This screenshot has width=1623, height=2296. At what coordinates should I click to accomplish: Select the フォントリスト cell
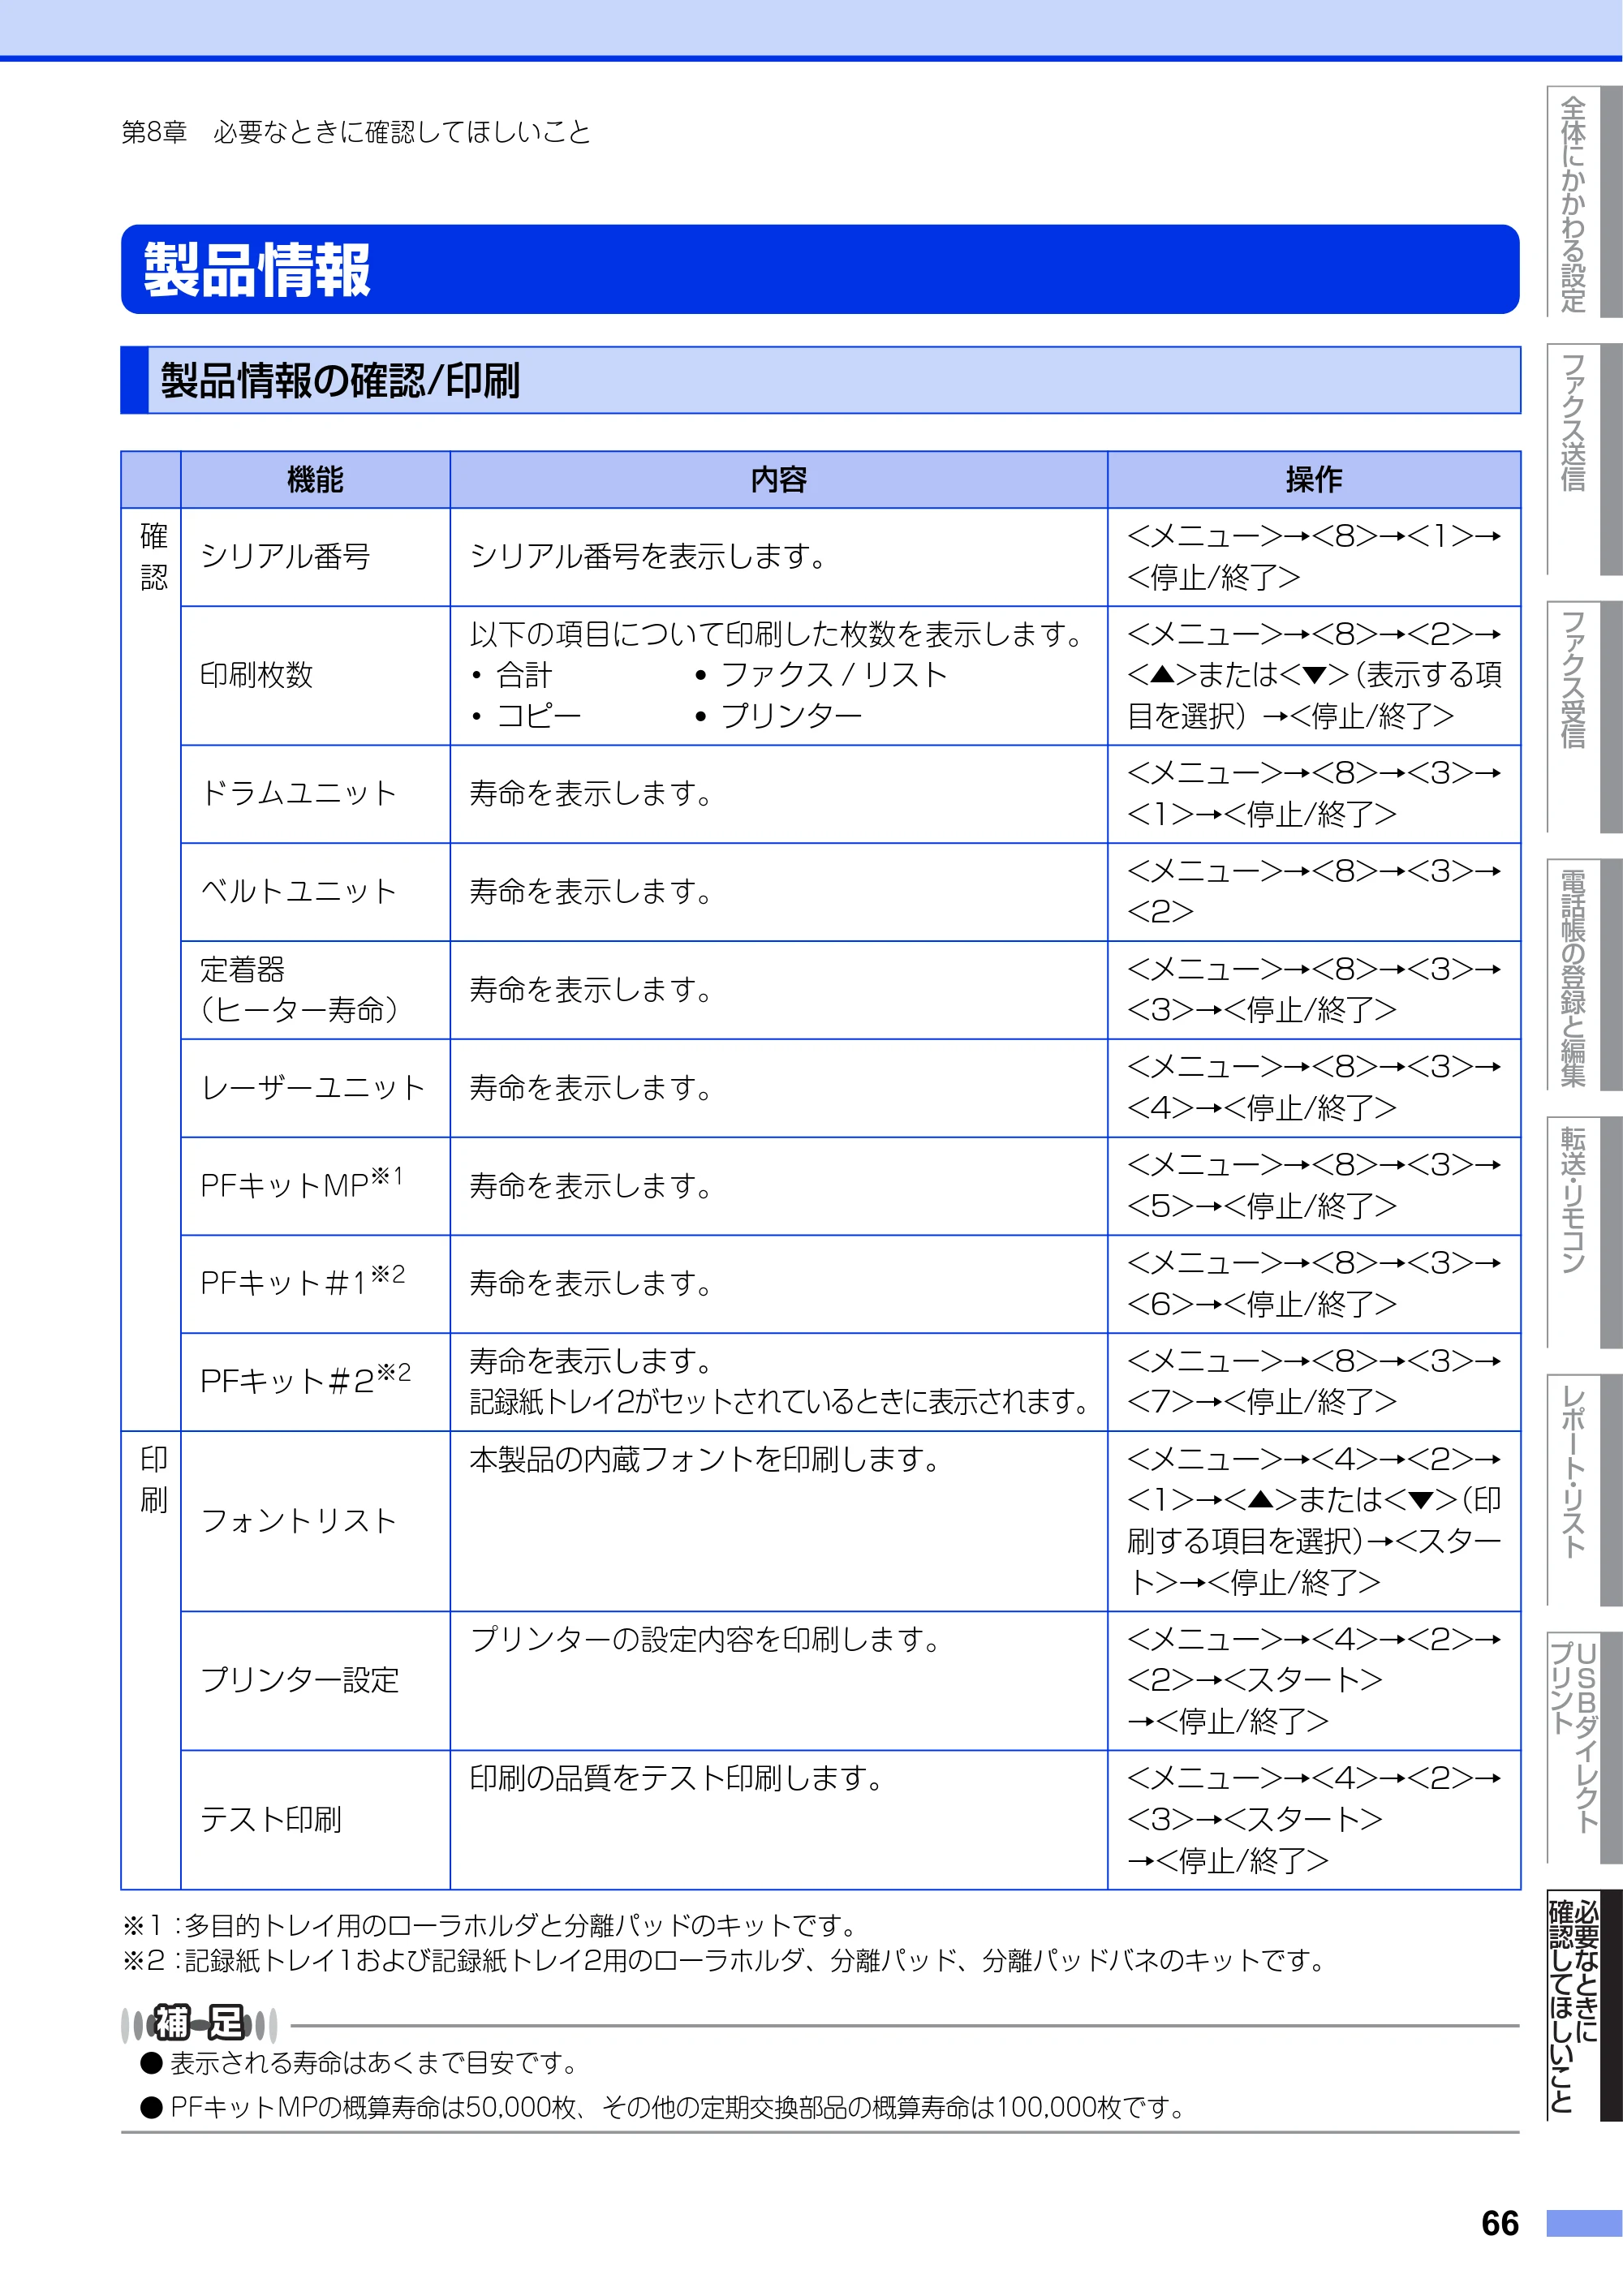click(315, 1521)
